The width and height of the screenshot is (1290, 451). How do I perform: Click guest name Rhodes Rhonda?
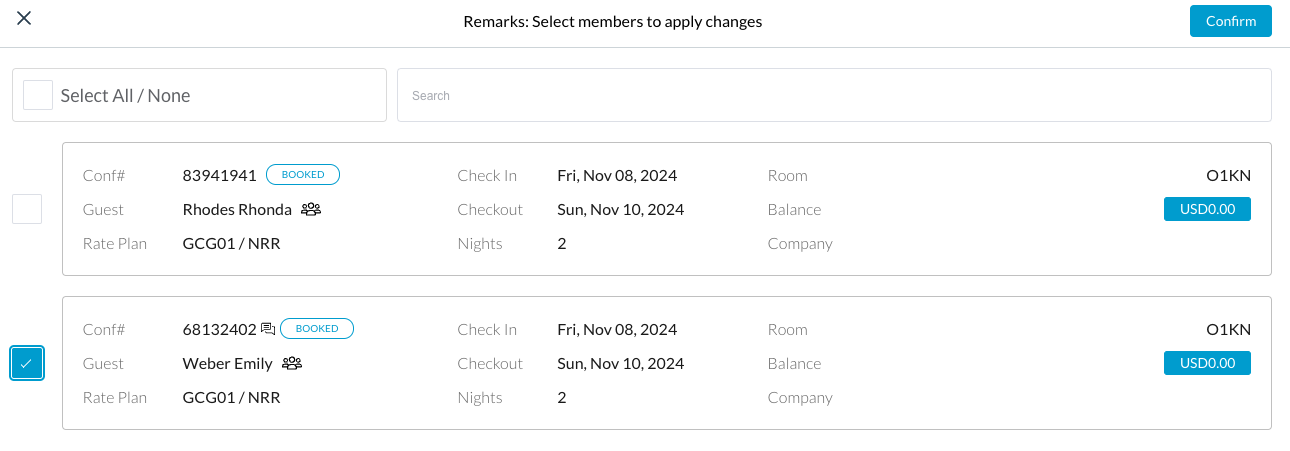point(237,210)
